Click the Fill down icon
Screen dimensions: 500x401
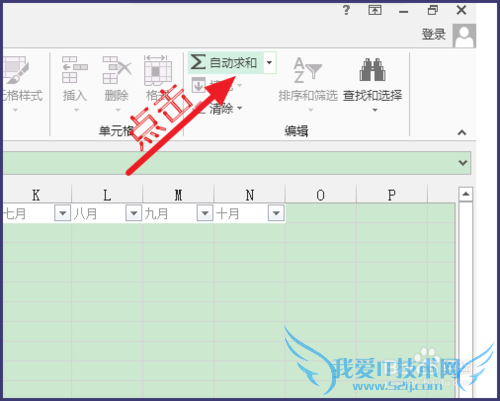coord(199,85)
